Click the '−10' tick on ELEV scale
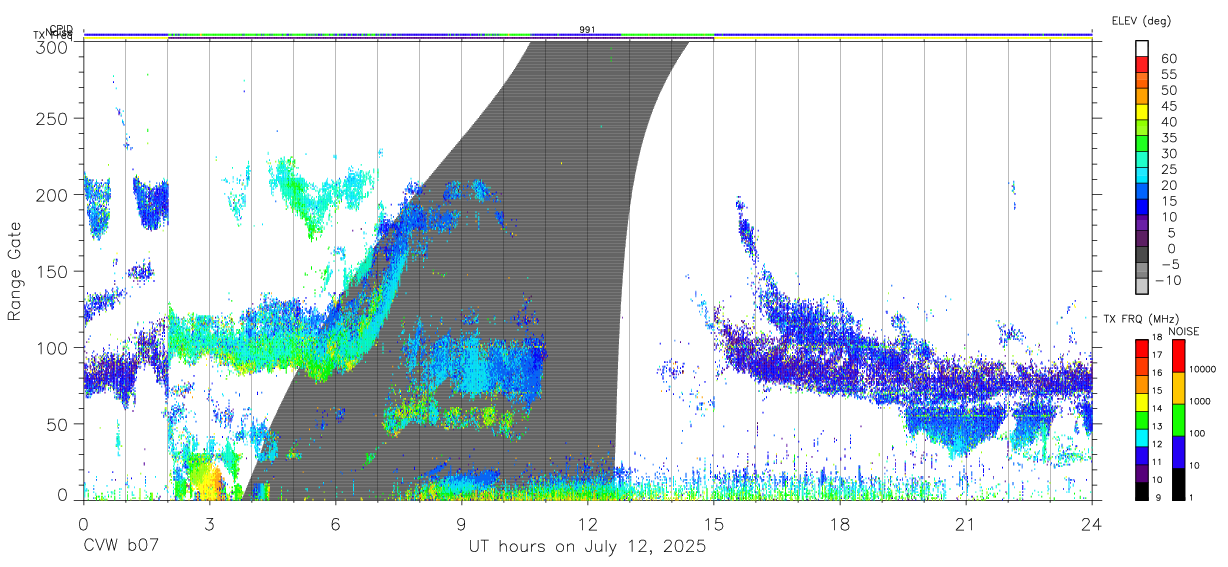Image resolution: width=1228 pixels, height=567 pixels. click(x=1168, y=280)
